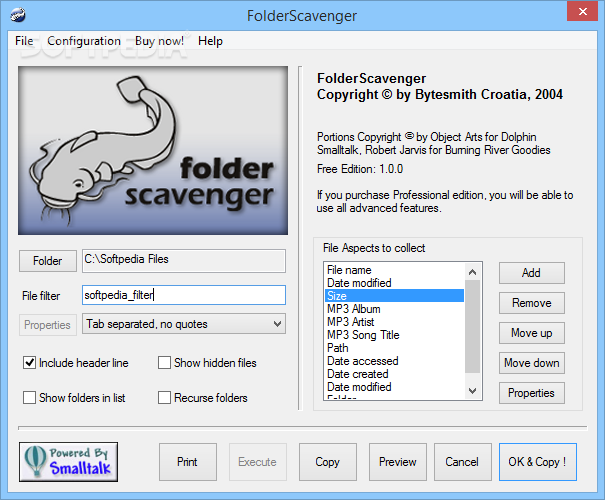Click the Copy button

coord(328,462)
